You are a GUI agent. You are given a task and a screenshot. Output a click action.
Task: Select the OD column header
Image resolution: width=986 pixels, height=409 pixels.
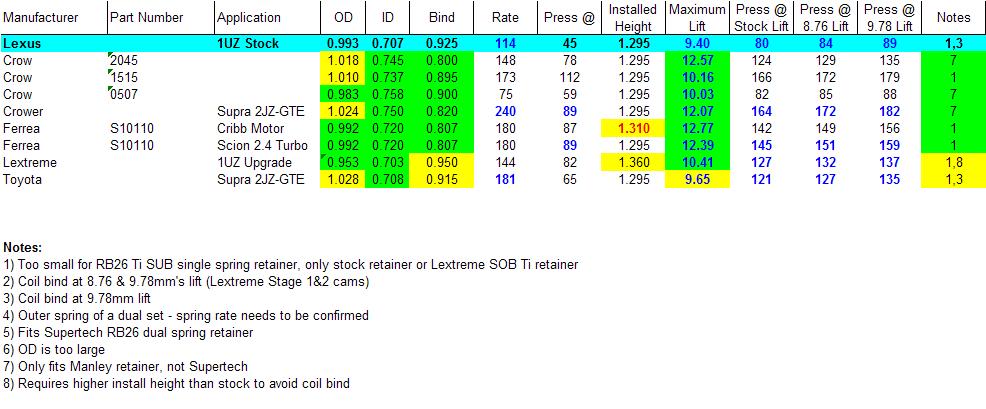pyautogui.click(x=342, y=18)
